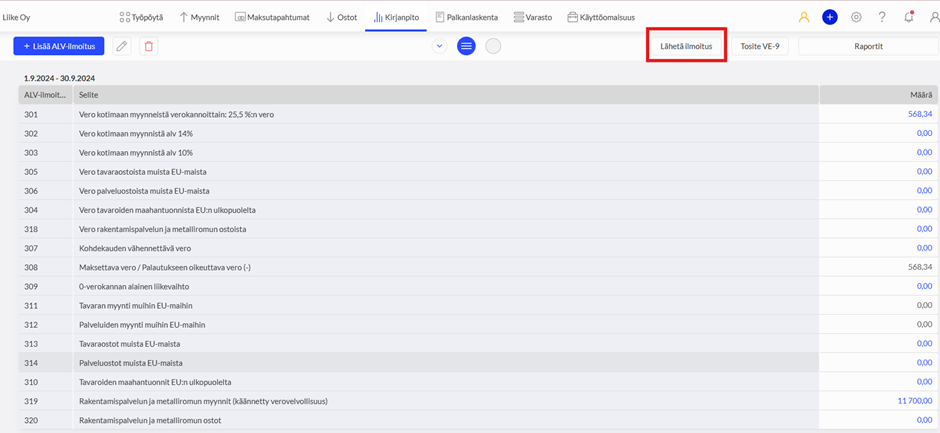Select the Kirjanpito tab

396,17
